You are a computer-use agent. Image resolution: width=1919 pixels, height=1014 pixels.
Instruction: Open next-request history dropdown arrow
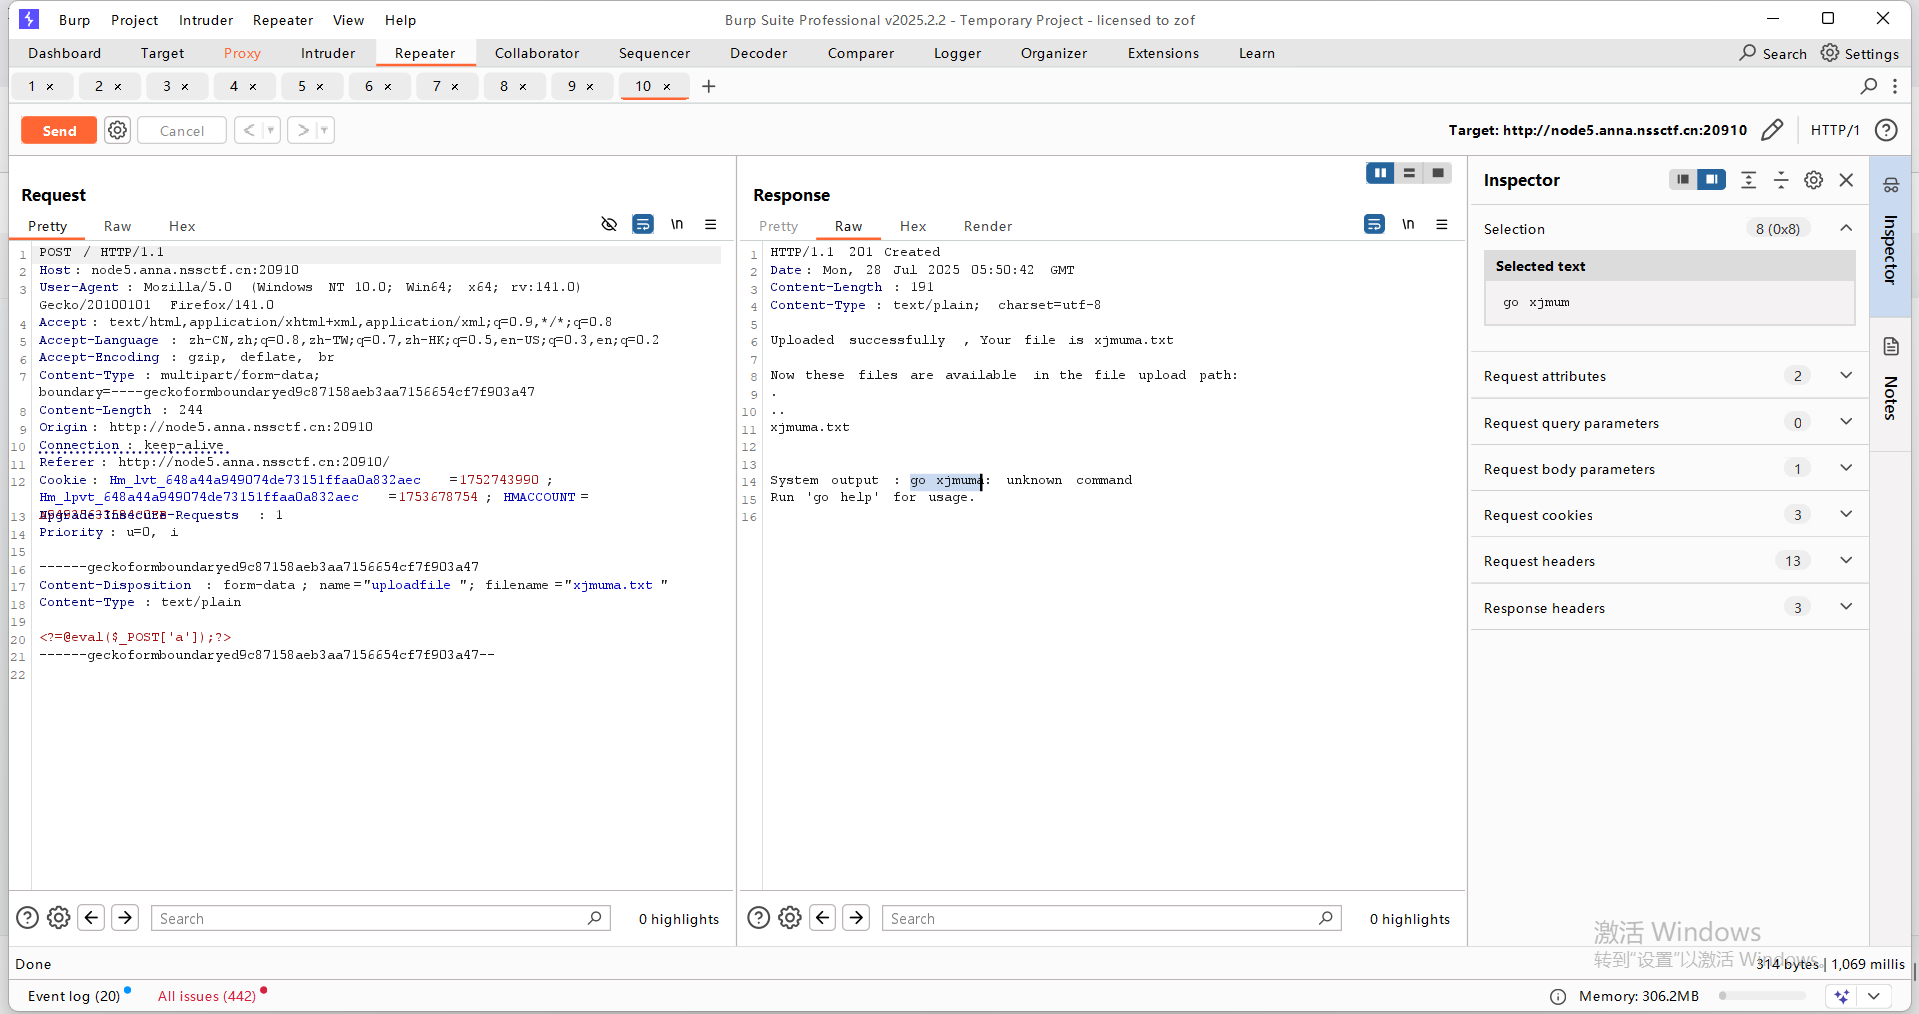325,130
